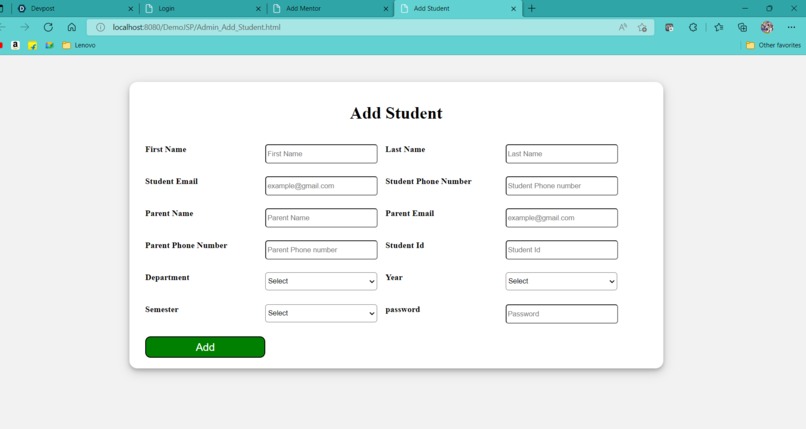Viewport: 806px width, 429px height.
Task: Click the 'Year' label text
Action: coord(394,277)
